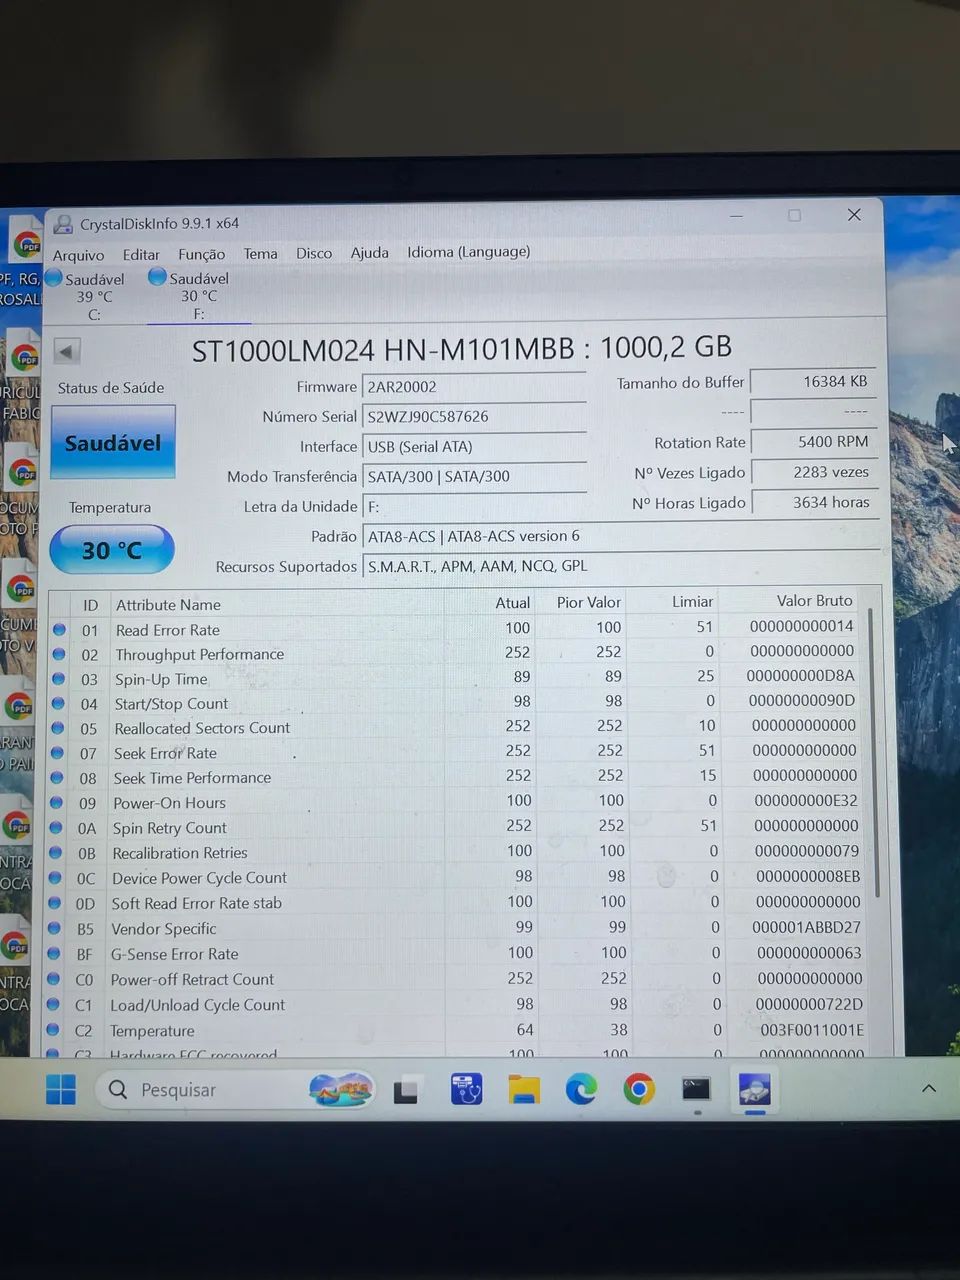Open the Tema menu

260,254
